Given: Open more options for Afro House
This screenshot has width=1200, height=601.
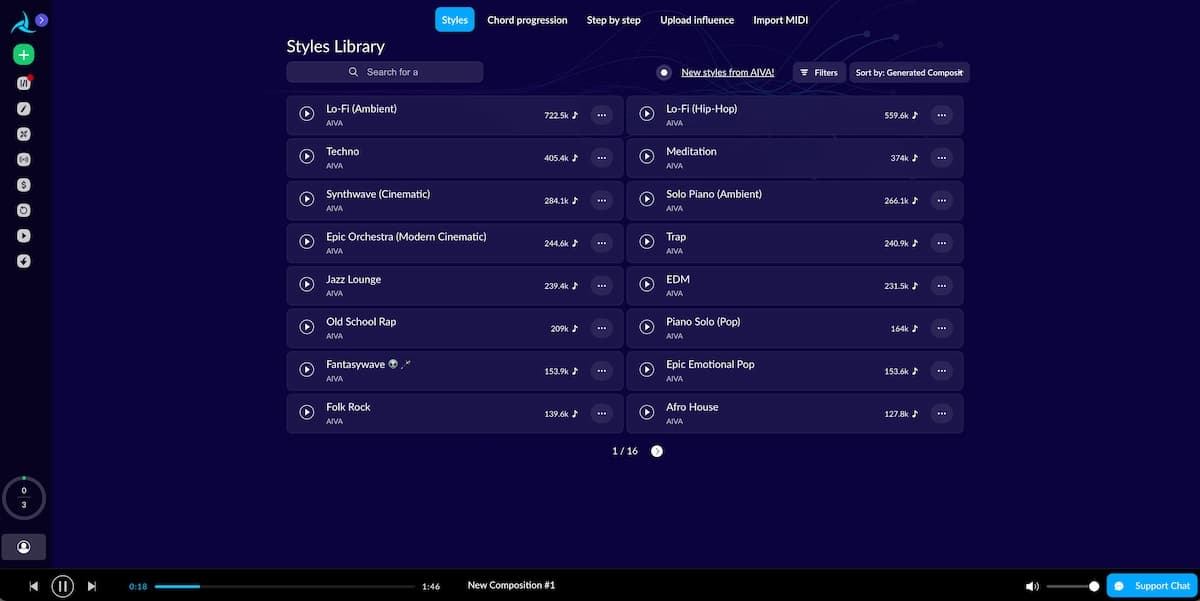Looking at the screenshot, I should (x=941, y=413).
